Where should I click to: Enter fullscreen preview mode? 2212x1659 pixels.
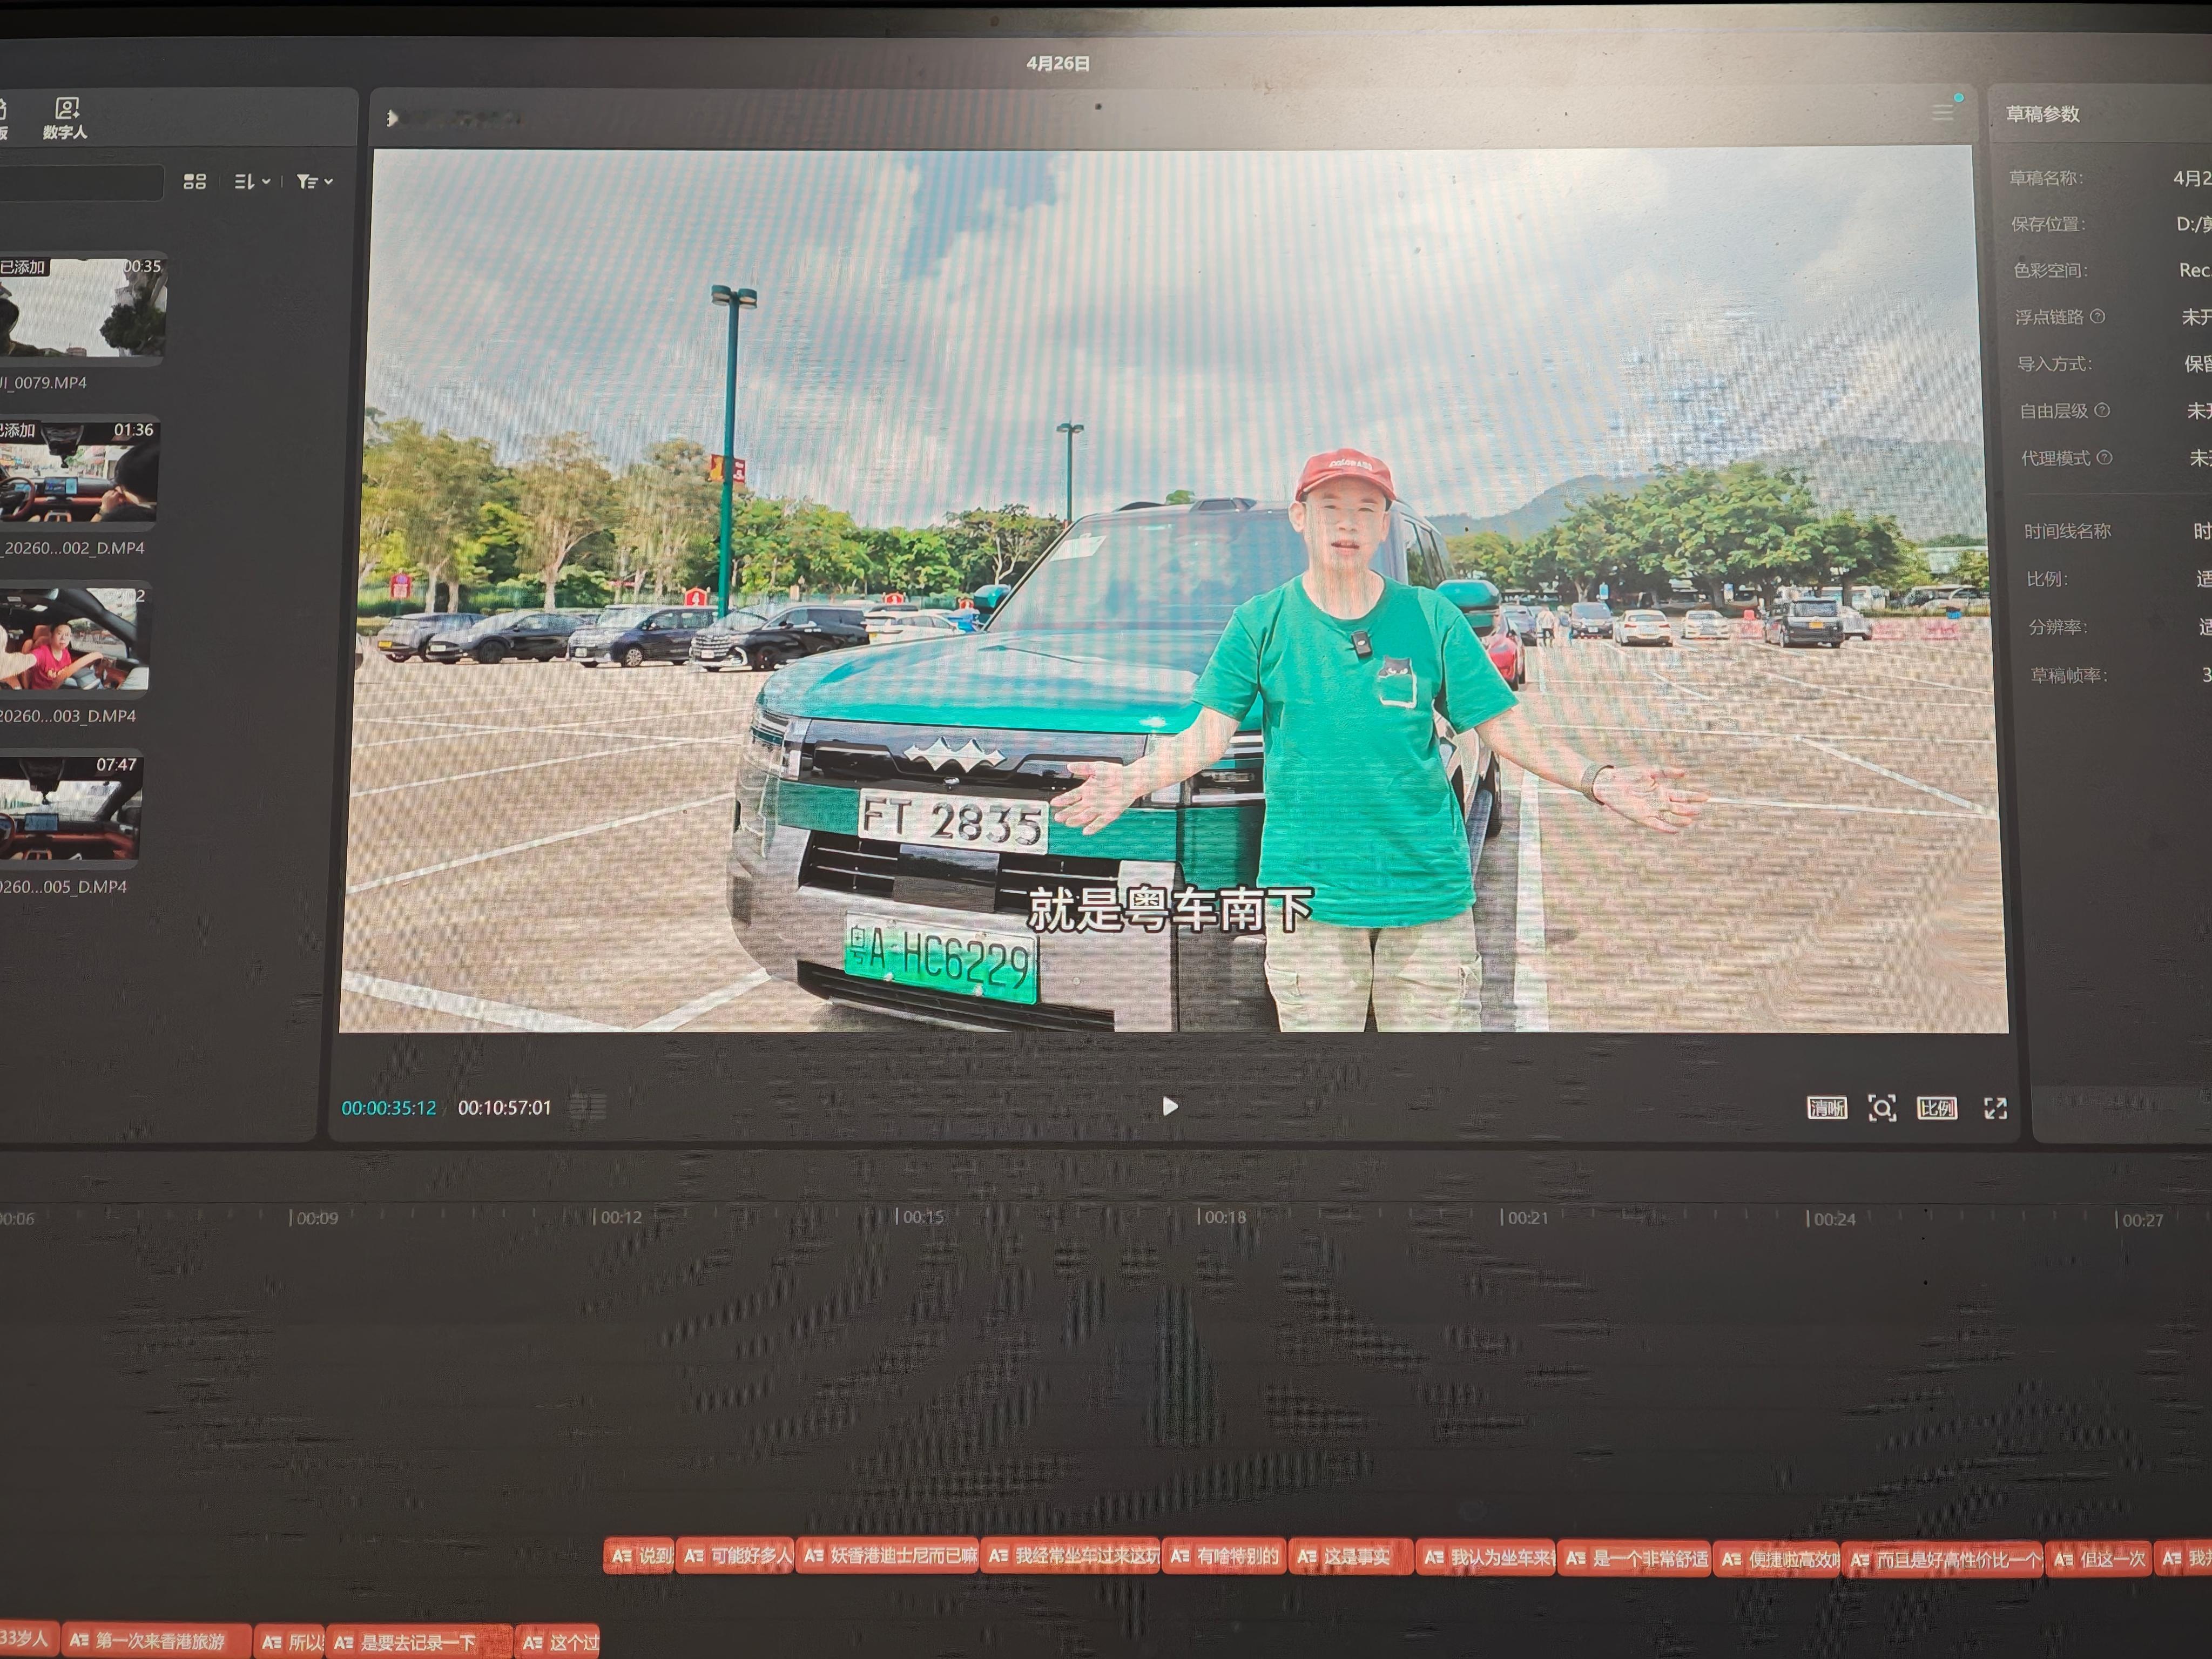(1995, 1108)
